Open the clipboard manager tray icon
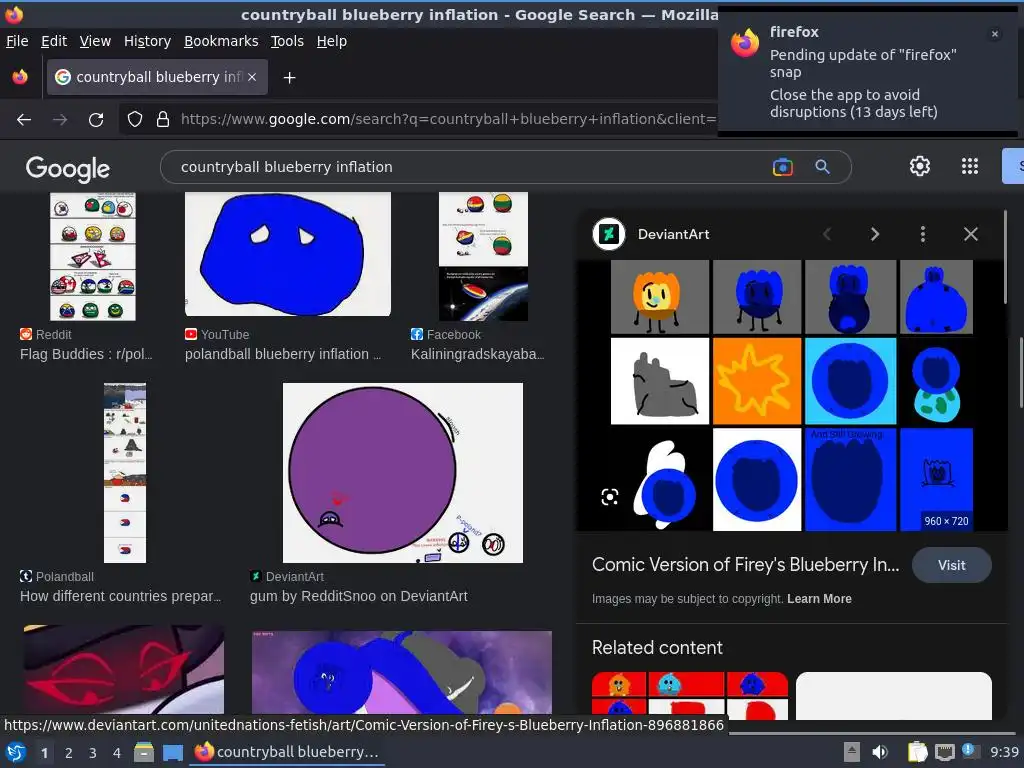The image size is (1024, 768). pos(917,752)
